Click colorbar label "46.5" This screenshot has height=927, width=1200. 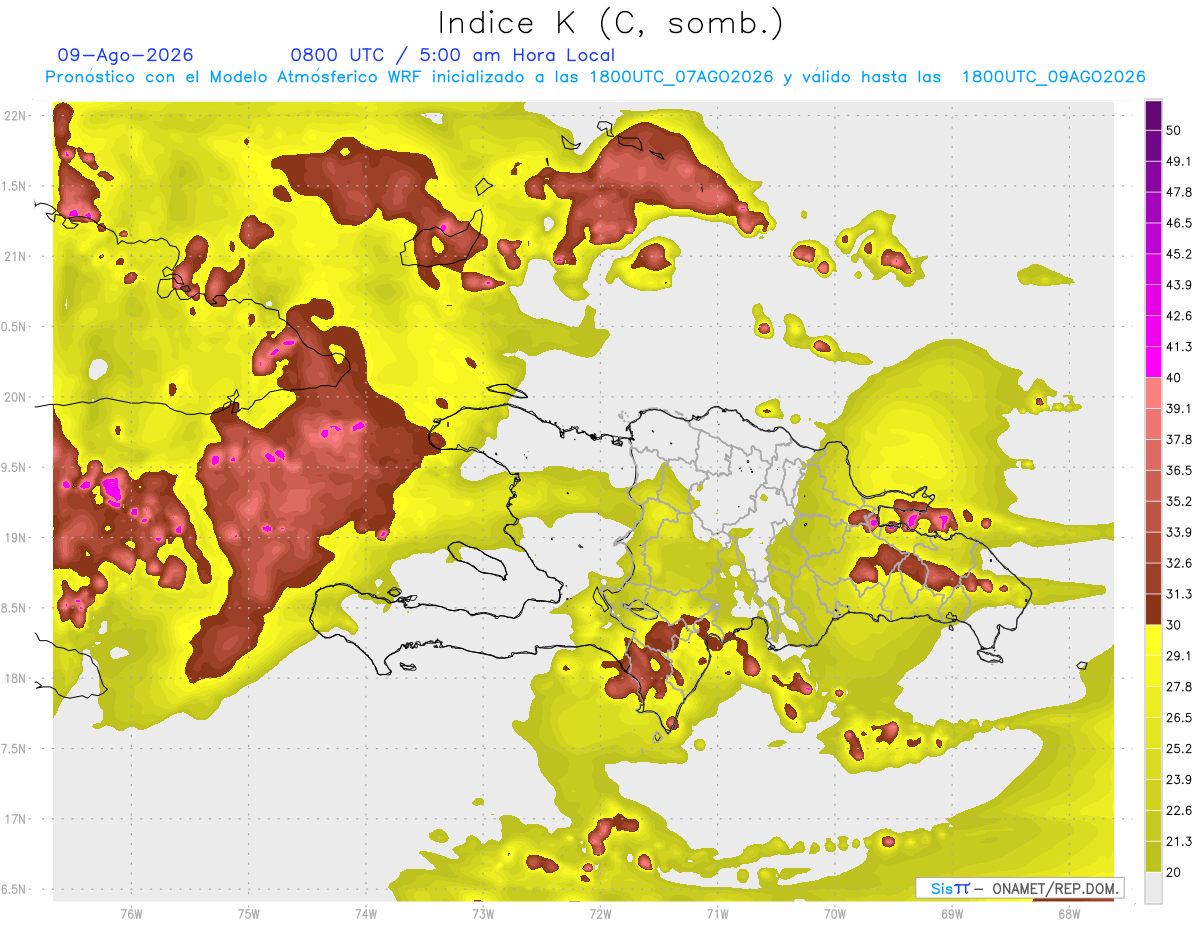coord(1179,223)
